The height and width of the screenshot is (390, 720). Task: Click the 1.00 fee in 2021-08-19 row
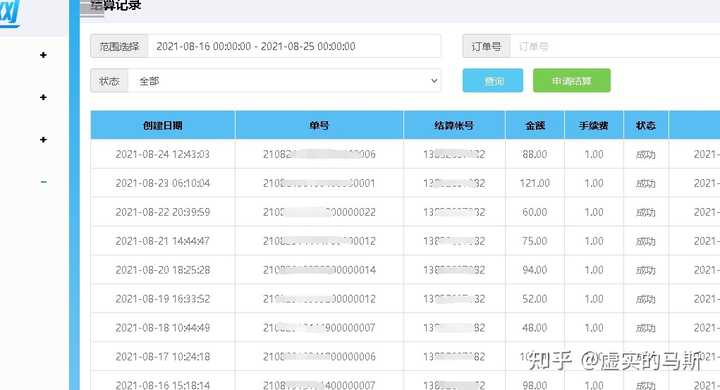click(594, 299)
